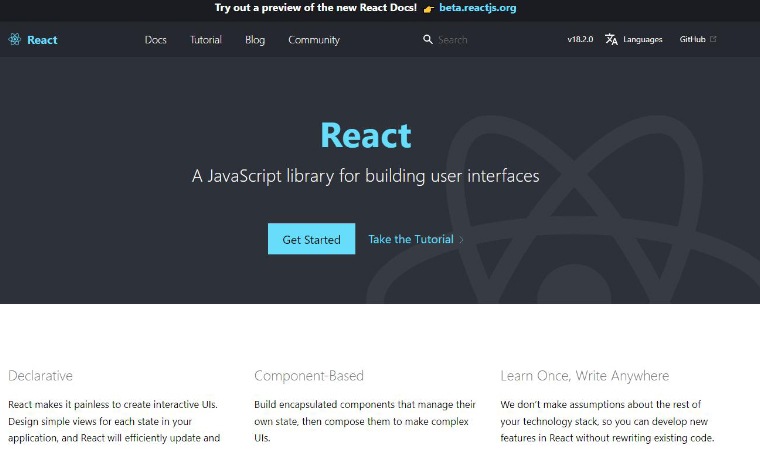Click the Get Started button
The image size is (760, 449).
coord(311,239)
